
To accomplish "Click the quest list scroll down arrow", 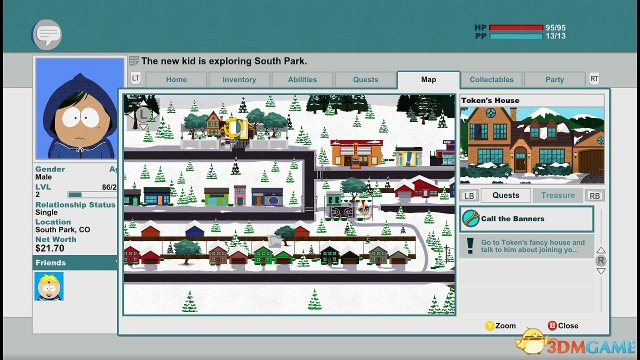I will [601, 271].
